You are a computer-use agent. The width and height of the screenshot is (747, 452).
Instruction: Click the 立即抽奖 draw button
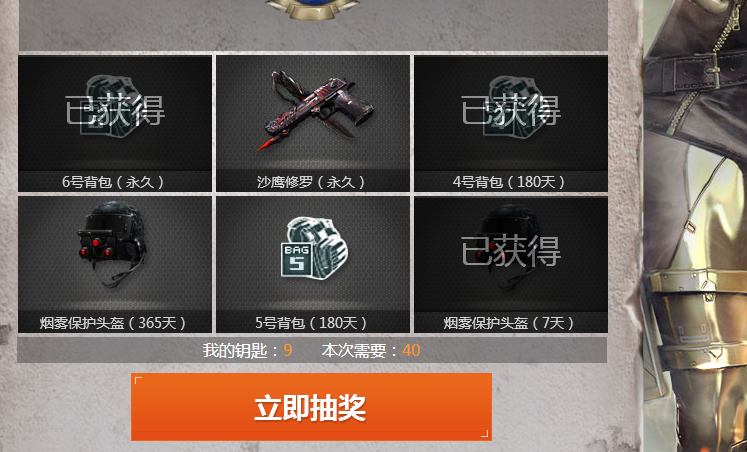[x=312, y=407]
